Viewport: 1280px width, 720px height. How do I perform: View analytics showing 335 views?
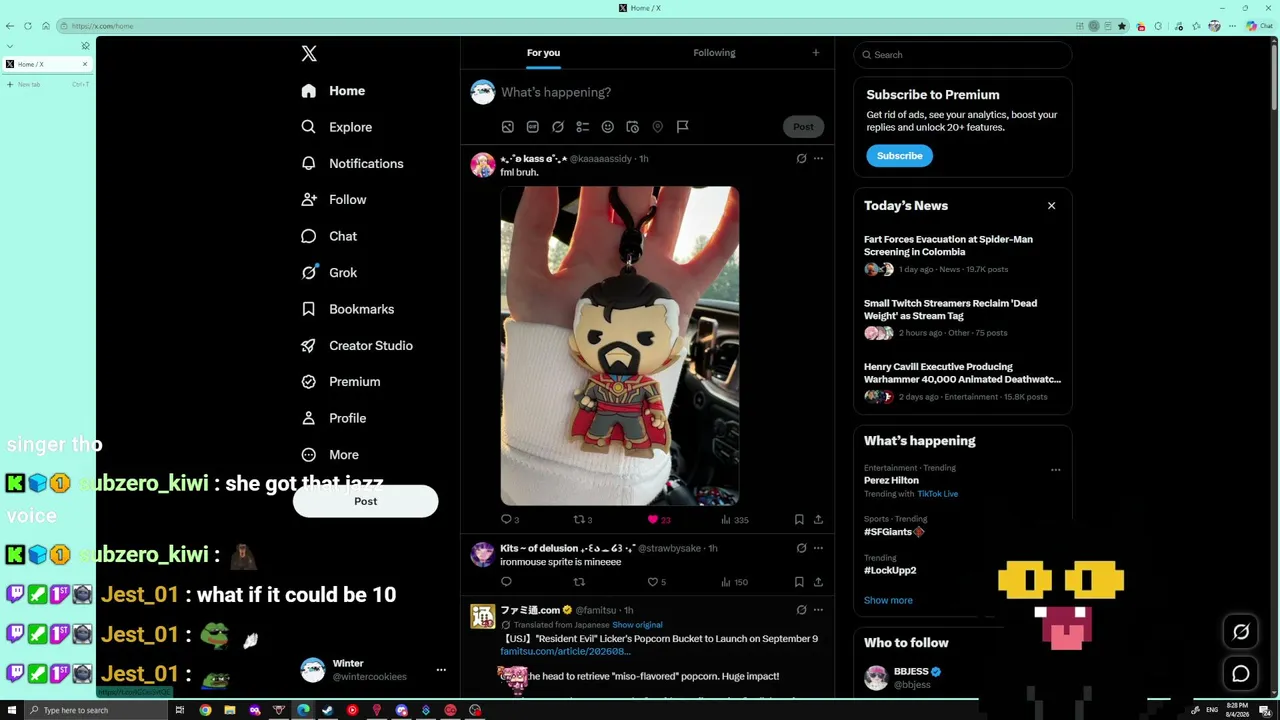[x=735, y=520]
